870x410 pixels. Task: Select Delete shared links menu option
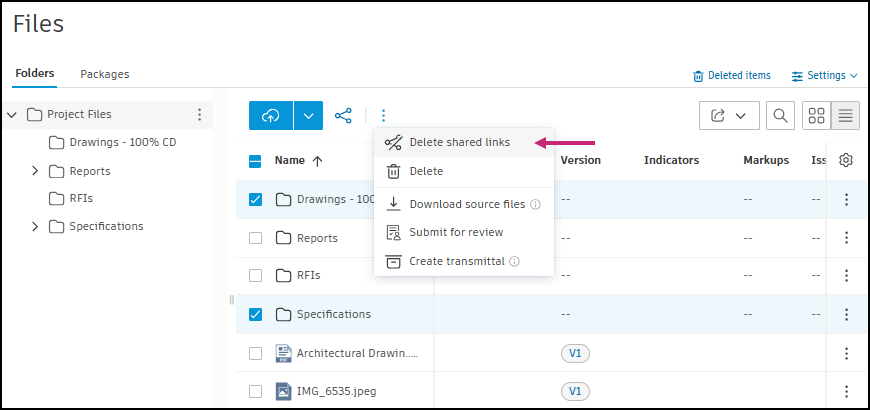tap(464, 143)
